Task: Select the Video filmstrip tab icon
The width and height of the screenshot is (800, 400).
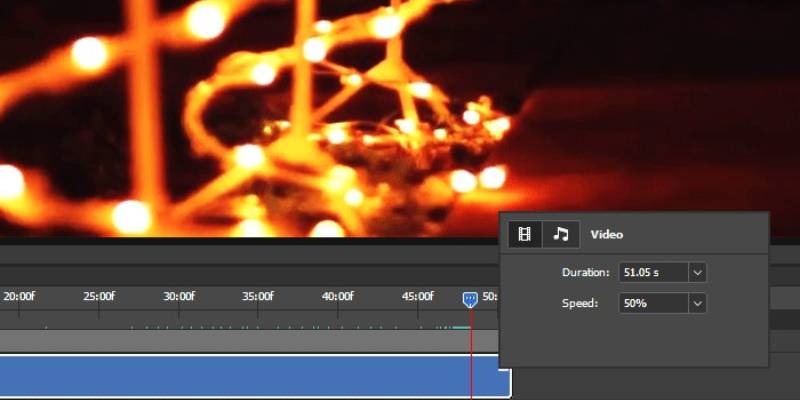Action: 525,234
